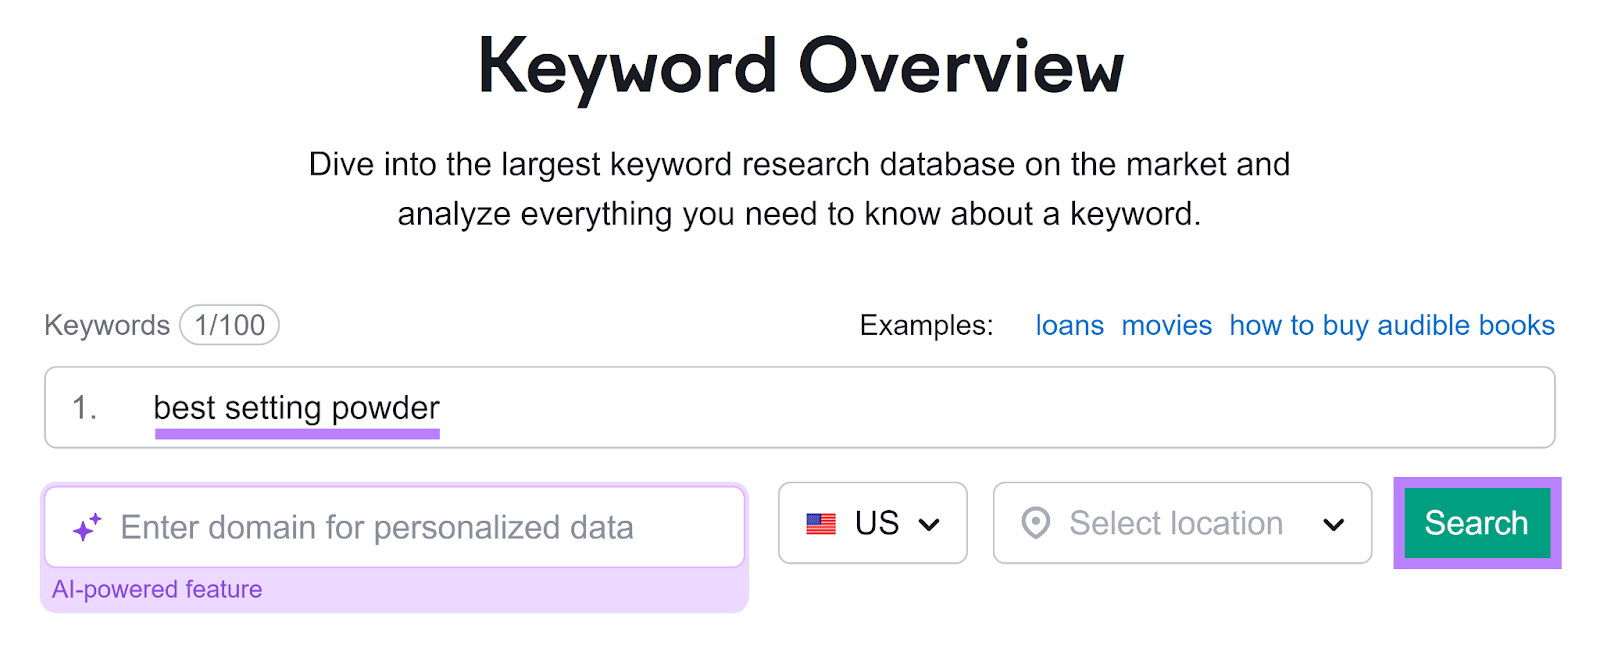Click the Search button
This screenshot has height=648, width=1600.
click(1475, 522)
